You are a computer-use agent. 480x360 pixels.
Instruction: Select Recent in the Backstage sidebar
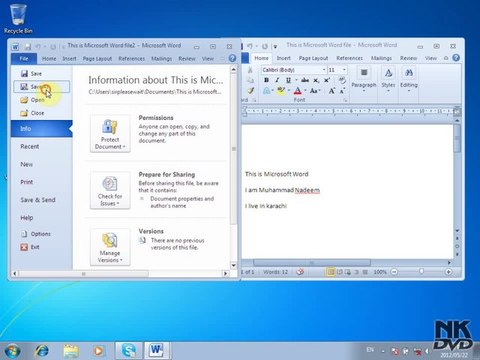(30, 146)
